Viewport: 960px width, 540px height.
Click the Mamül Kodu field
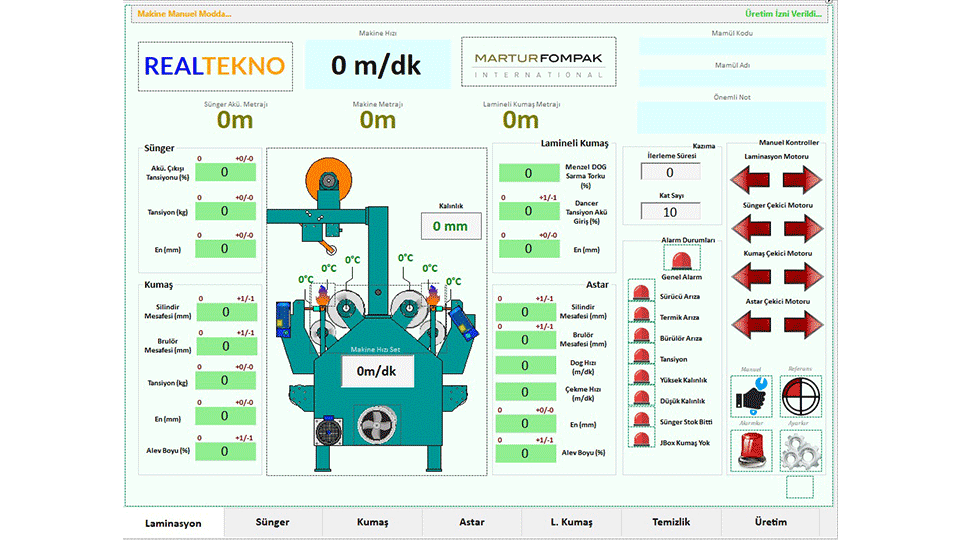tap(732, 46)
